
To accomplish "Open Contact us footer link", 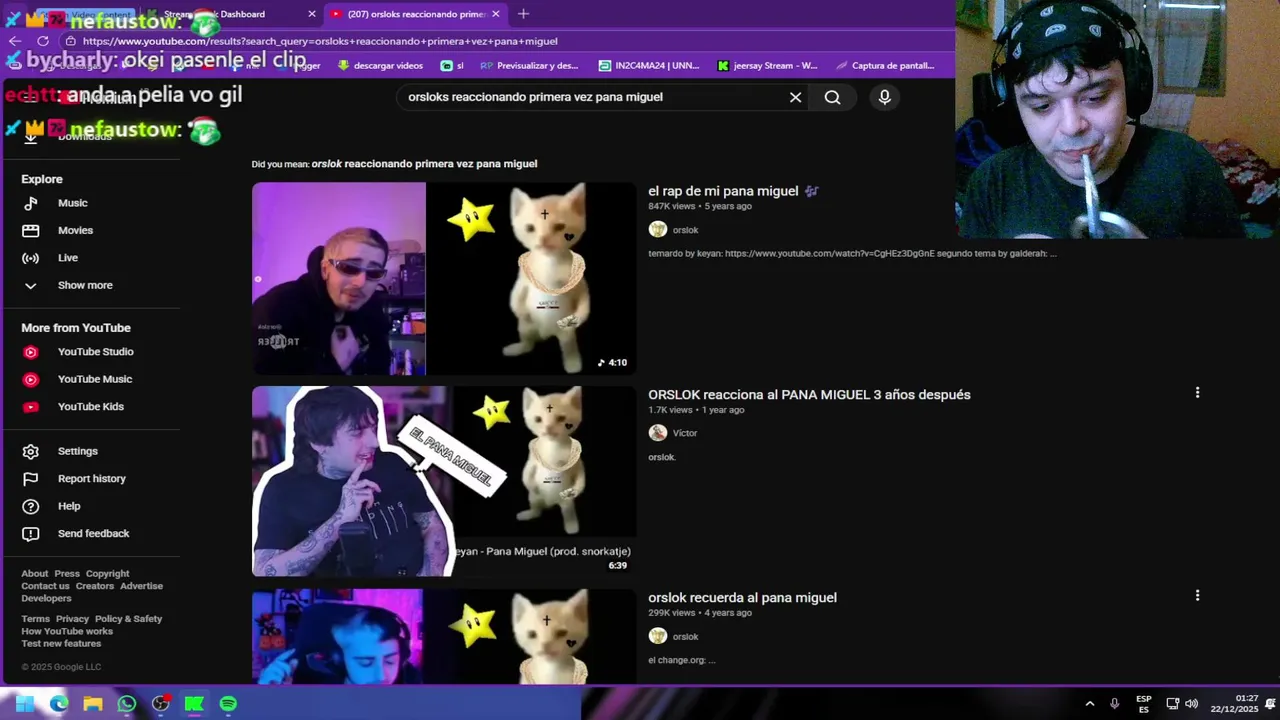I will (x=45, y=586).
